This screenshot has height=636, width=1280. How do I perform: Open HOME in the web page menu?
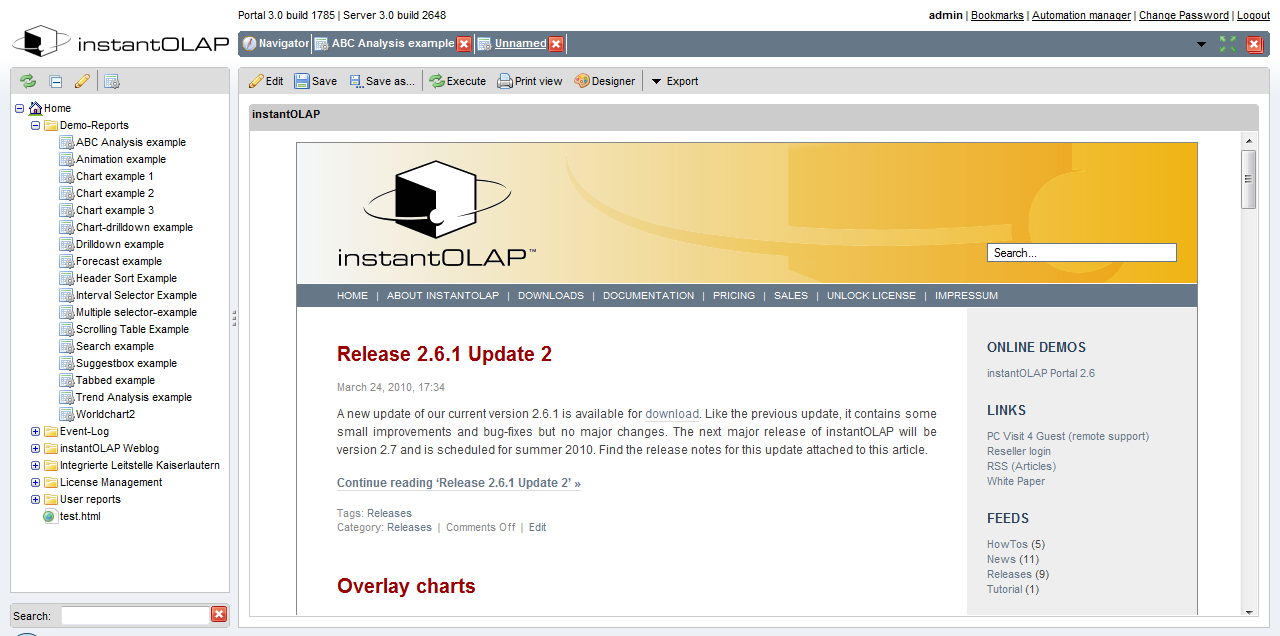(352, 296)
